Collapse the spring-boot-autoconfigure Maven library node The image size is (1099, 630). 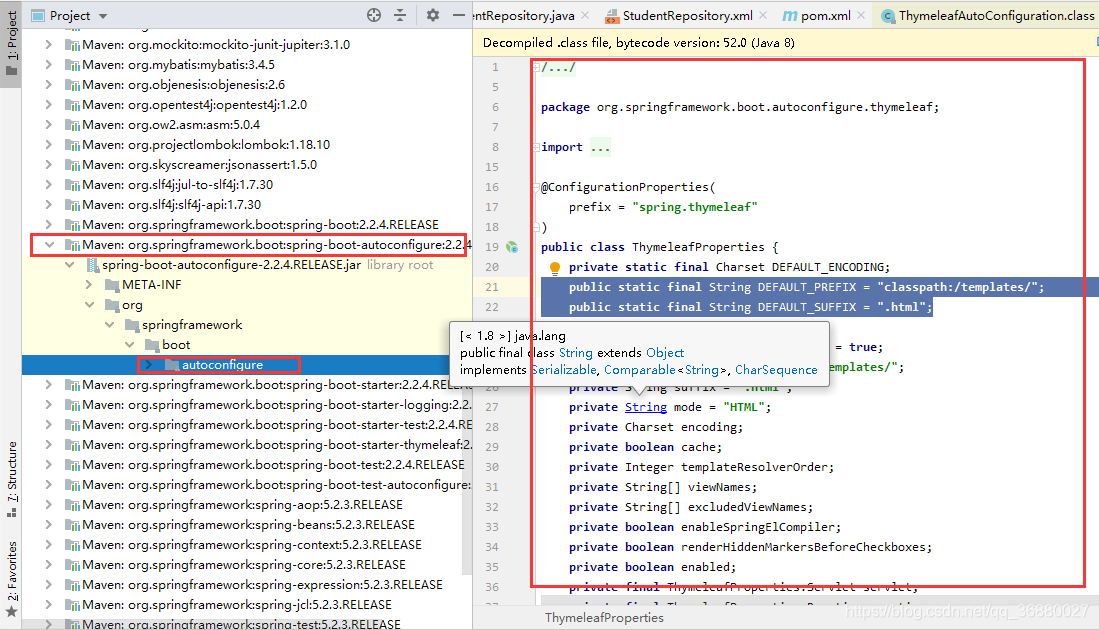click(x=49, y=245)
